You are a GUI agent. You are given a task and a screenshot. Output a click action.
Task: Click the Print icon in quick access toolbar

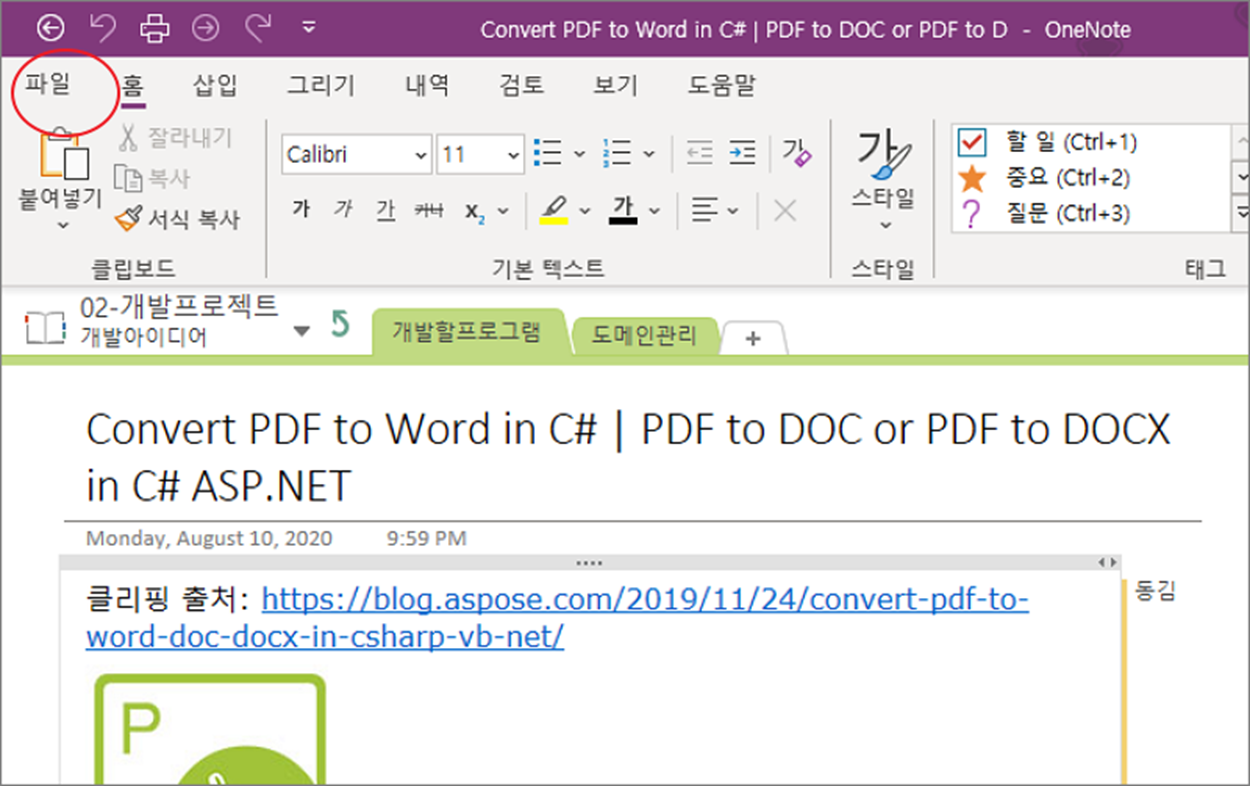(154, 28)
